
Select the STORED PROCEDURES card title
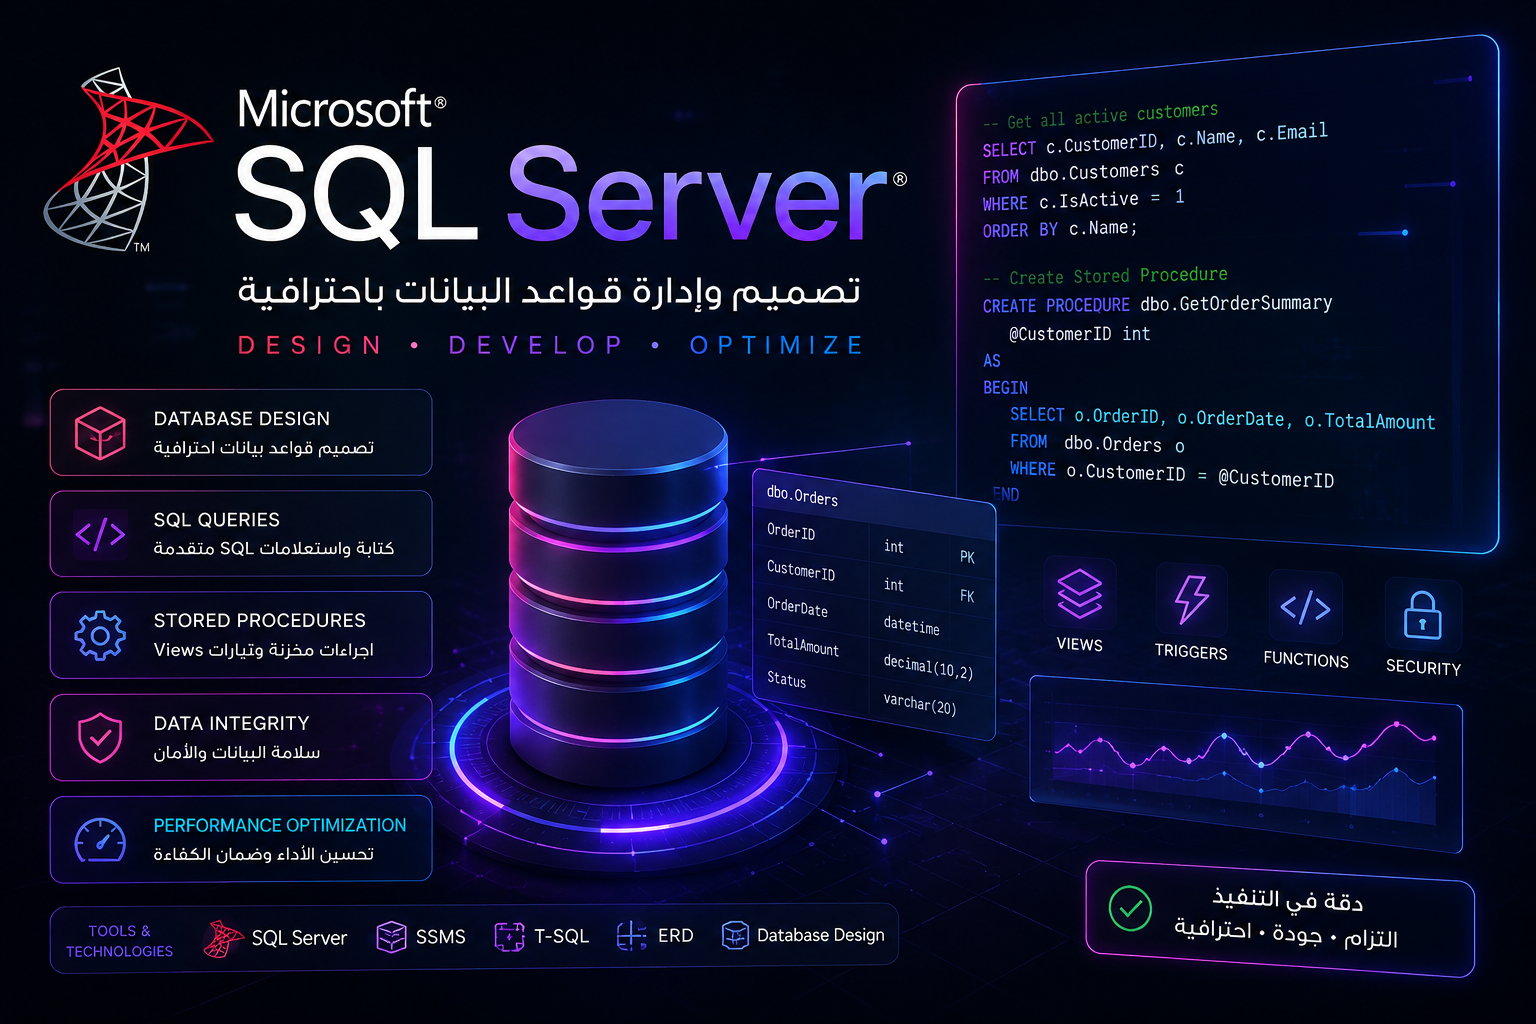point(260,621)
